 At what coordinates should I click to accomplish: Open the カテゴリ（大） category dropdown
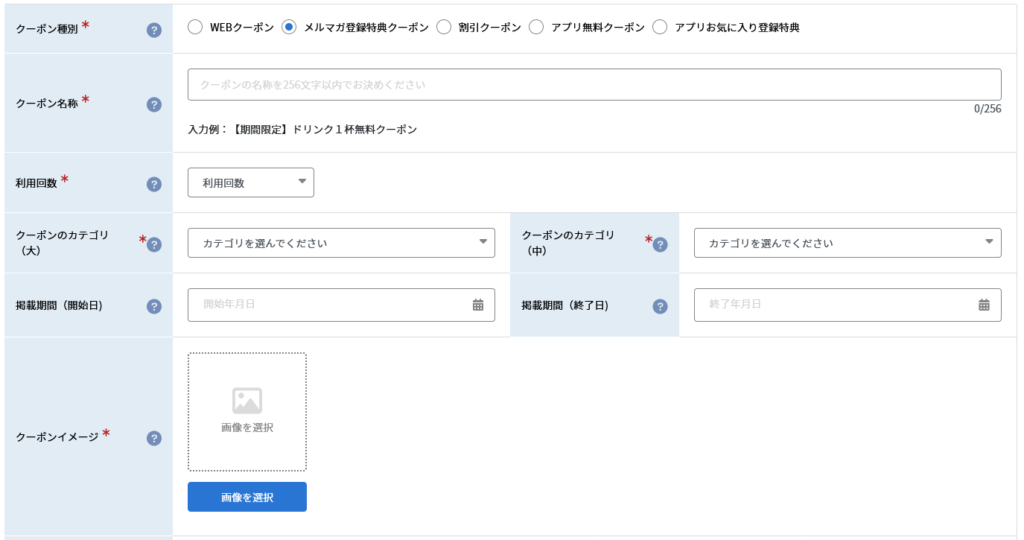[341, 243]
